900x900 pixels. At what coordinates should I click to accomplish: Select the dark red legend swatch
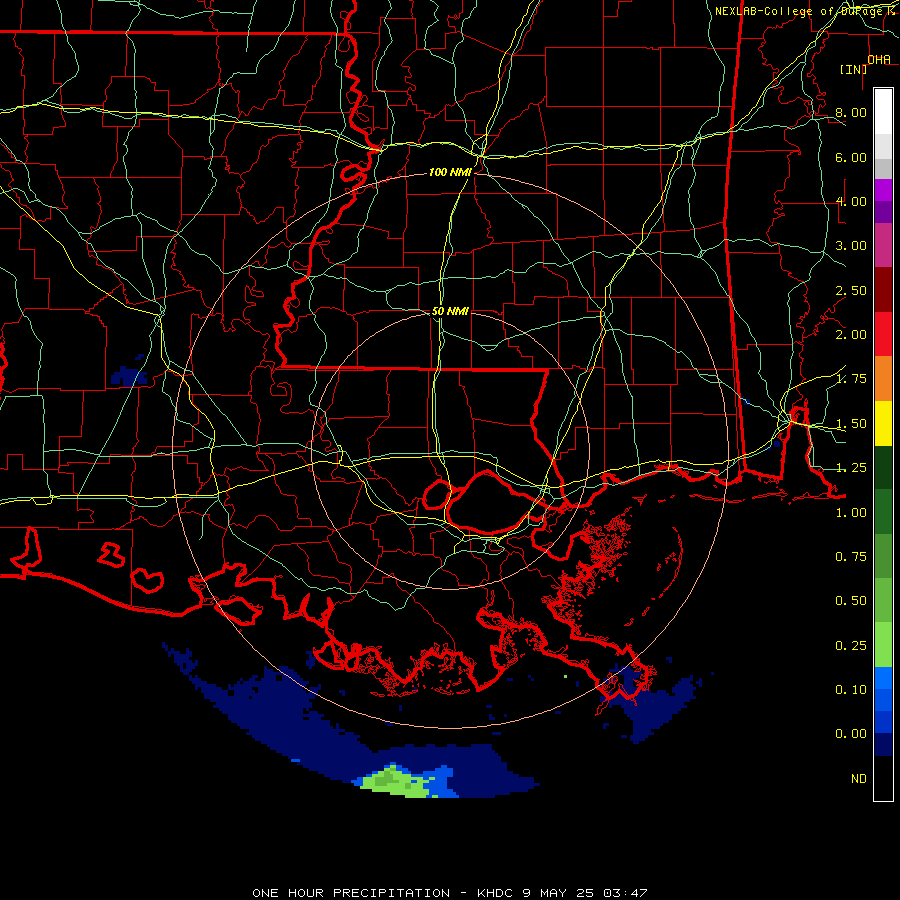point(883,290)
